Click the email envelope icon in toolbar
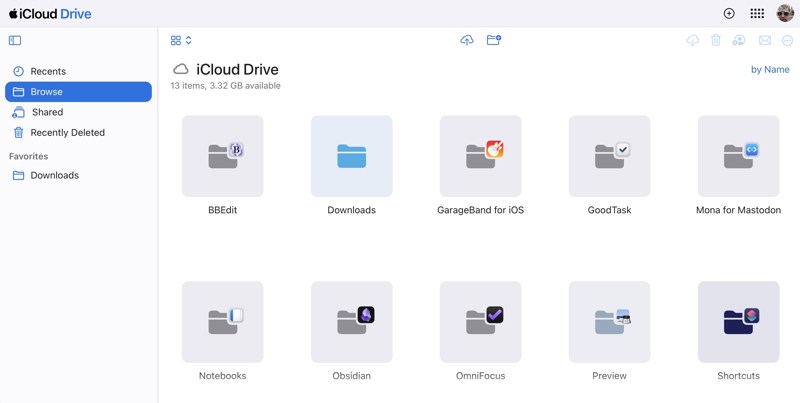This screenshot has height=403, width=800. pos(765,40)
